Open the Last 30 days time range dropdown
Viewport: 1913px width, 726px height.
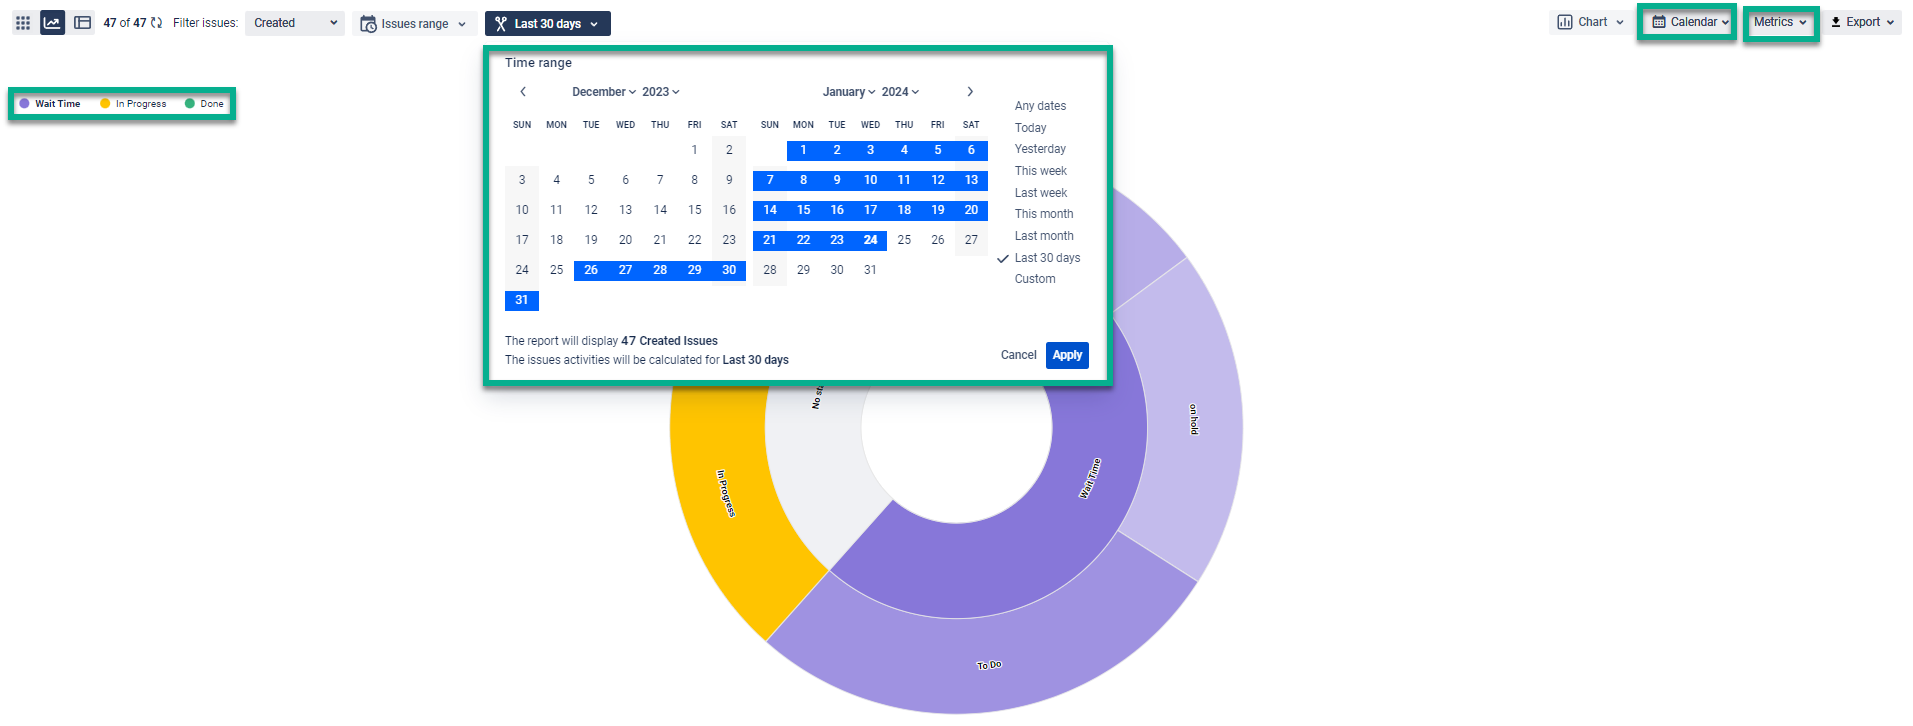(548, 23)
